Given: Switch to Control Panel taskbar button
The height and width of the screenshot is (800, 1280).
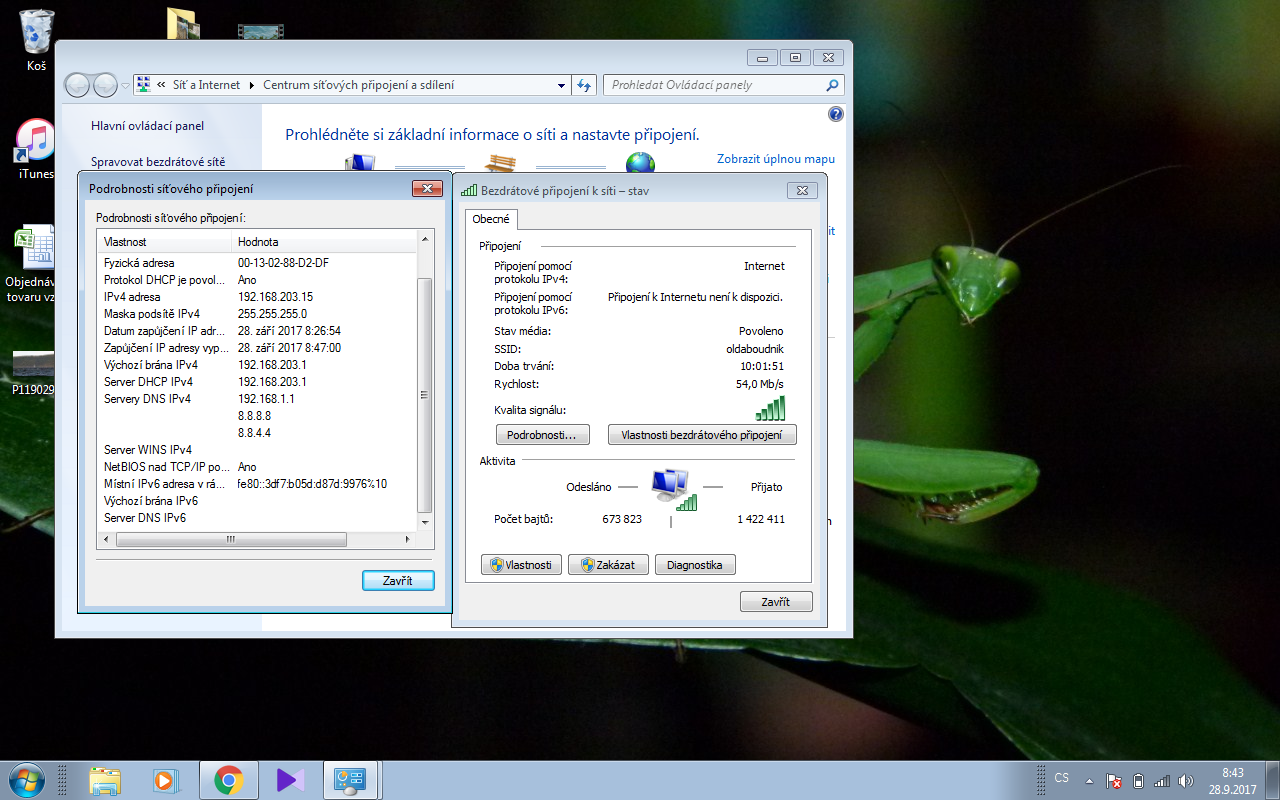Looking at the screenshot, I should tap(351, 780).
